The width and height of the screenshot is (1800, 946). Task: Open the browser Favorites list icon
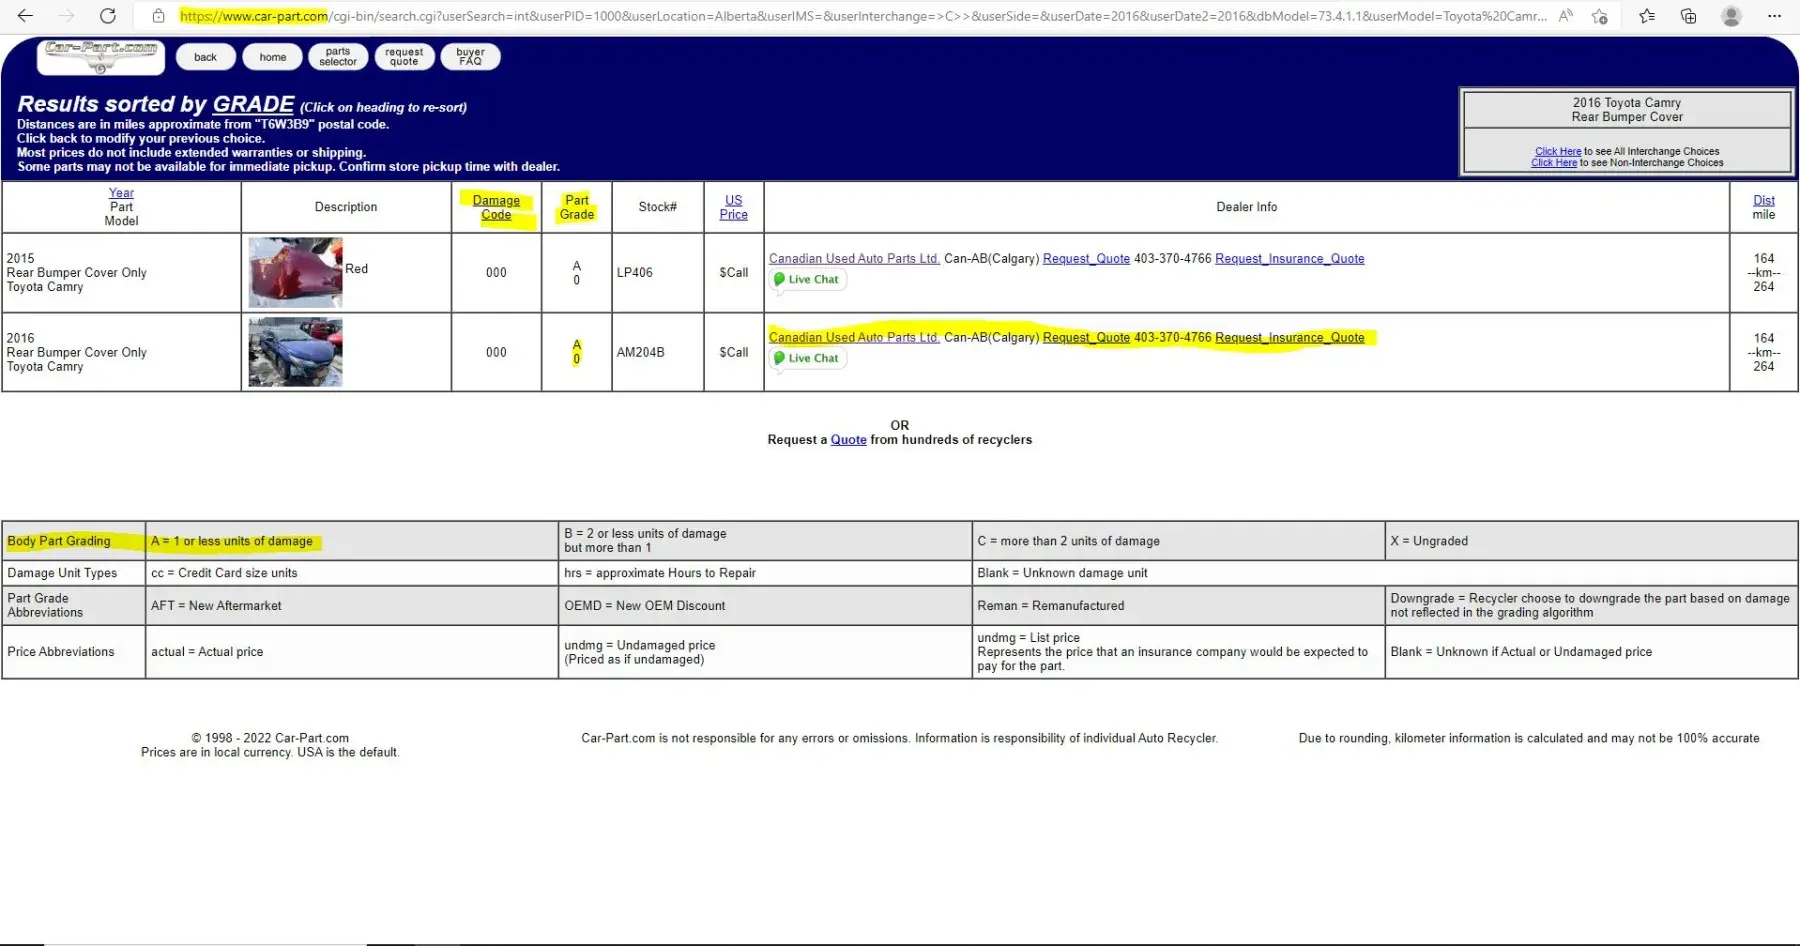coord(1647,16)
